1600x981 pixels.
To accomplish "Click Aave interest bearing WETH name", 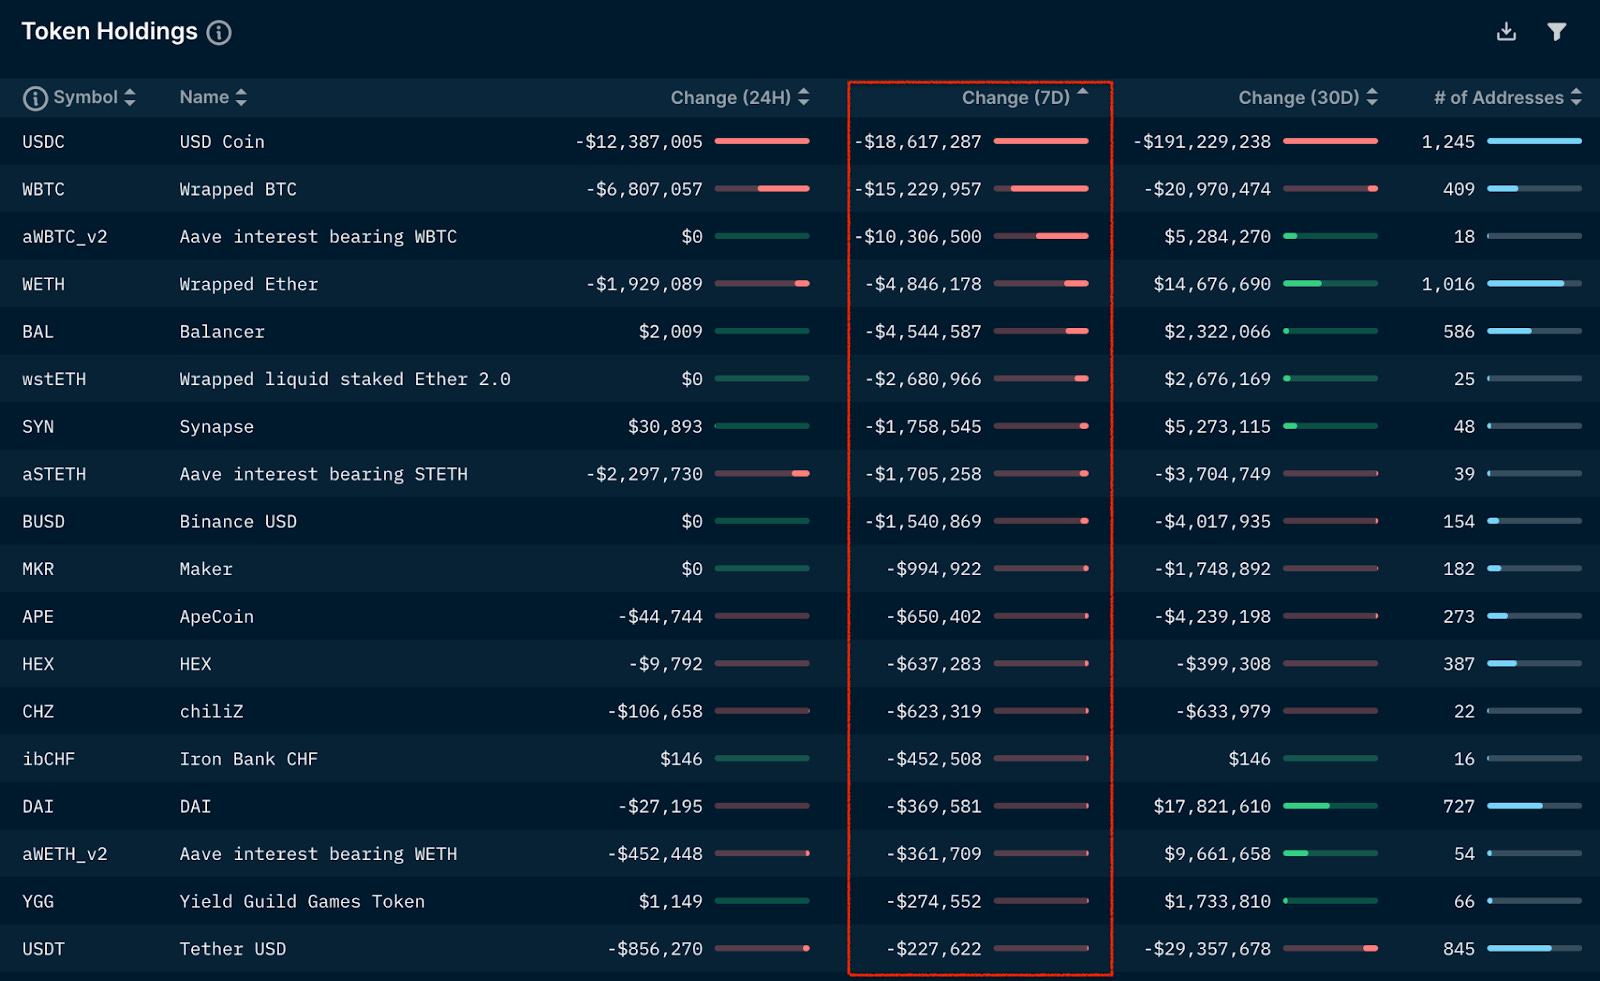I will tap(318, 854).
